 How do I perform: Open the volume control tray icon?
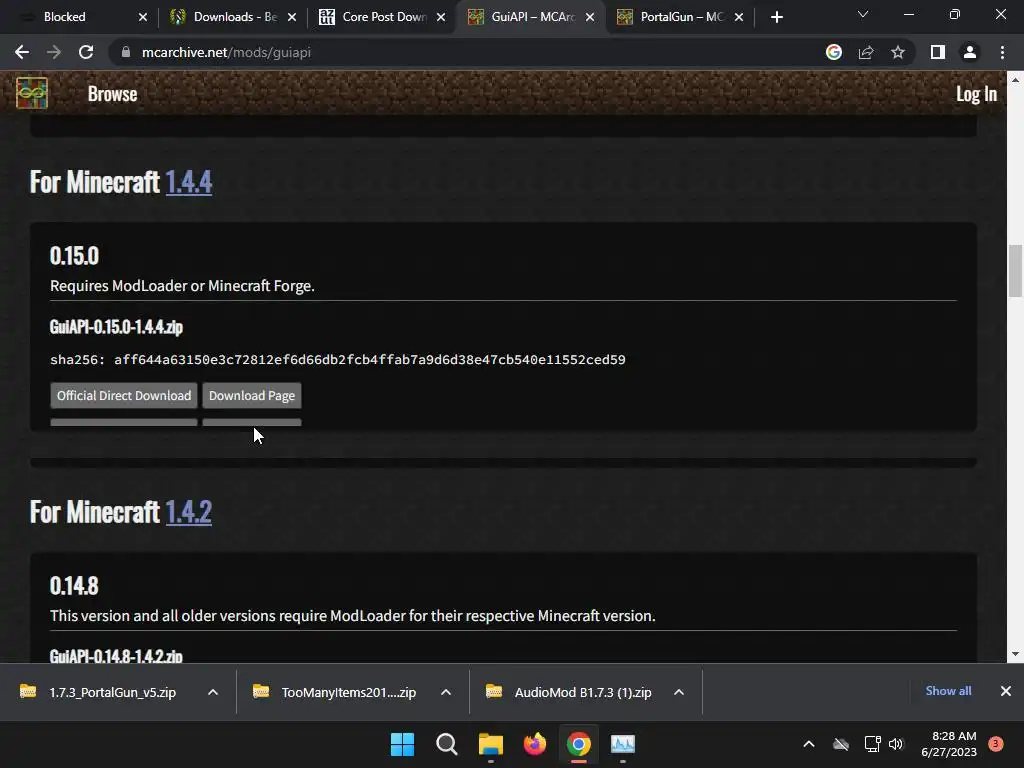coord(896,744)
